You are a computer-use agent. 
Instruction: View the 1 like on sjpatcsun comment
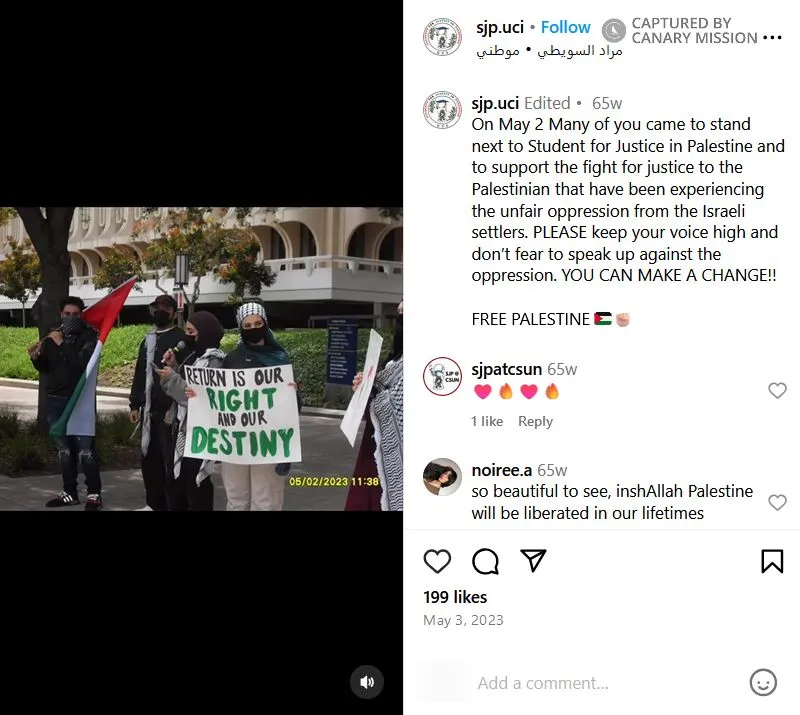click(487, 421)
